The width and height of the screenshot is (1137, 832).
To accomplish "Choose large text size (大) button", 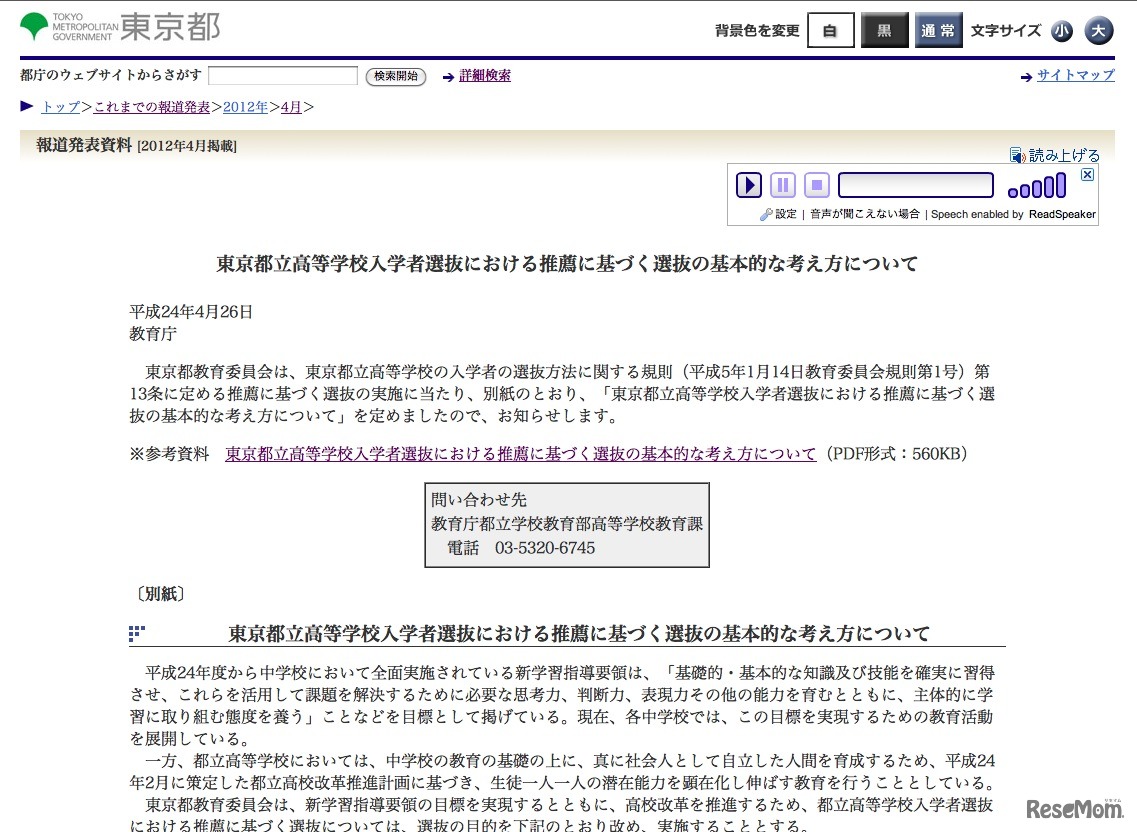I will (x=1098, y=31).
